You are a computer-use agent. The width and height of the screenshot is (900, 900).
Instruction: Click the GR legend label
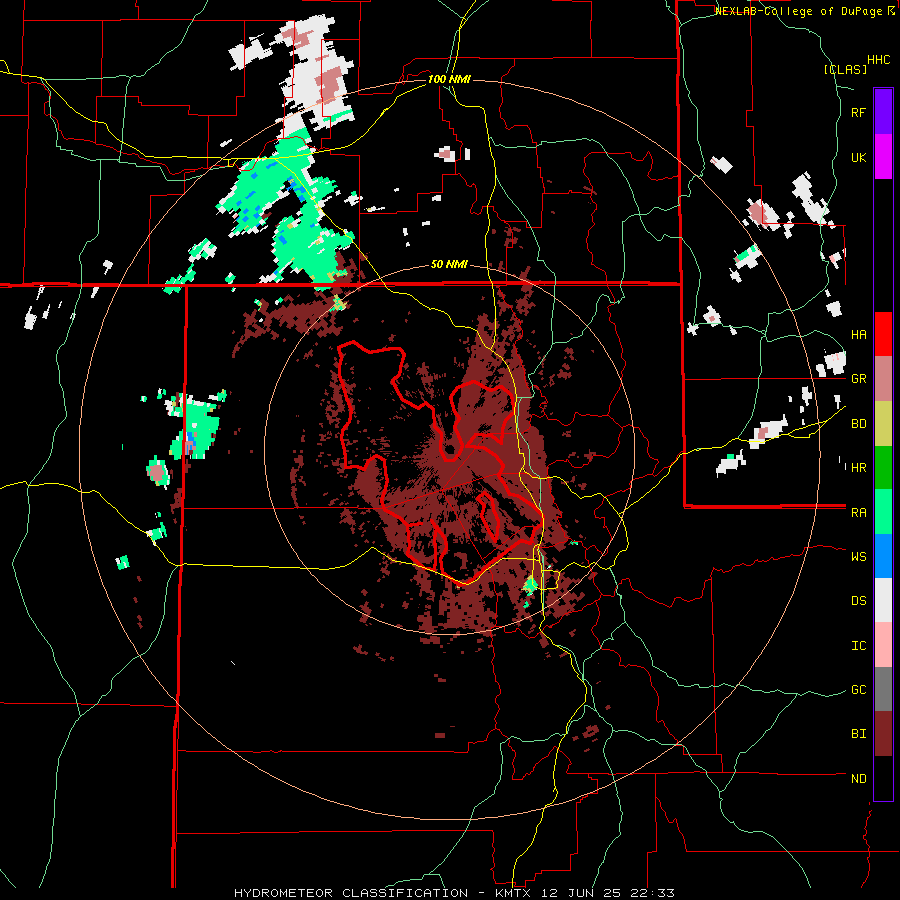coord(858,379)
